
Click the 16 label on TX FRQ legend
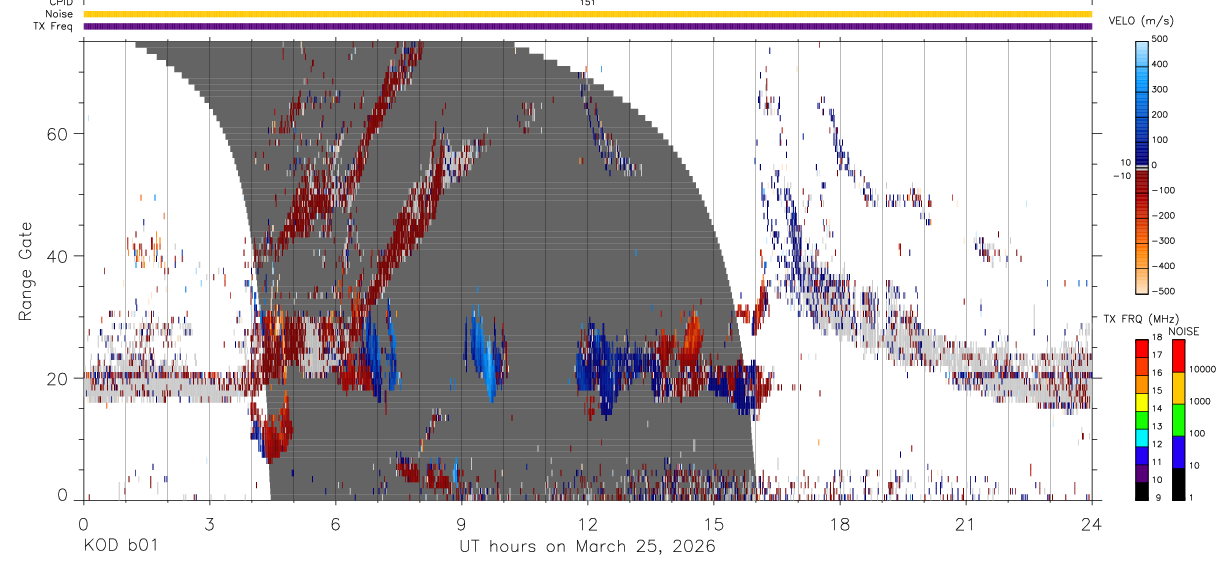pos(1157,373)
